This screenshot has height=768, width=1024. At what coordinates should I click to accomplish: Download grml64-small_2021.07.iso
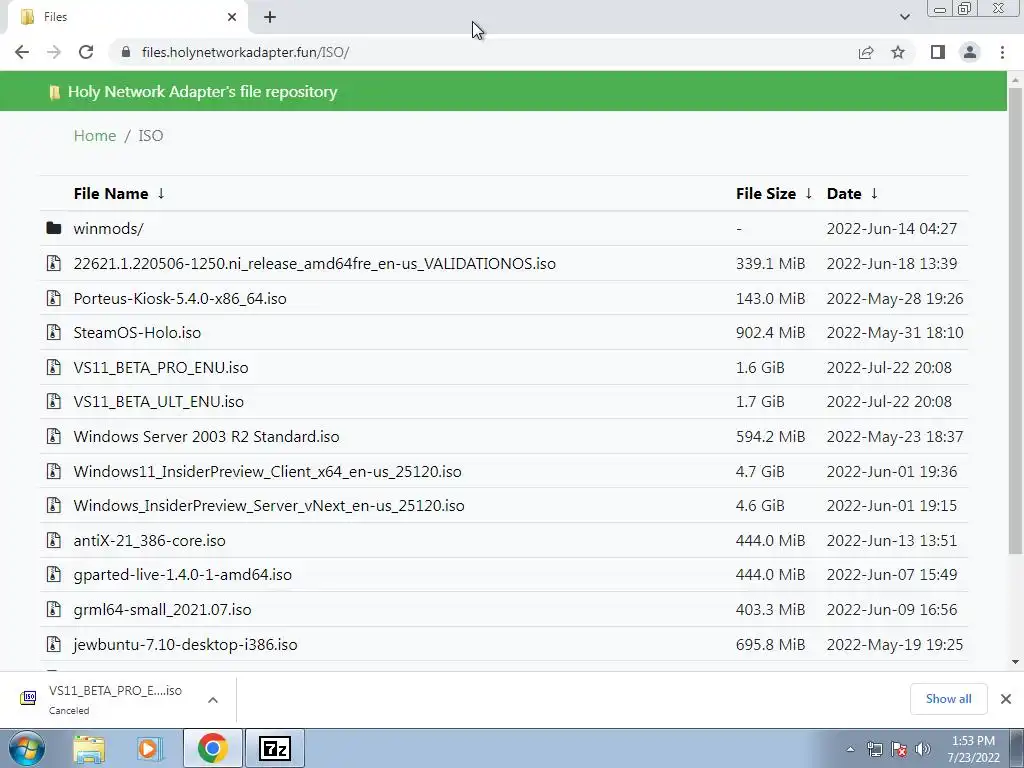(x=162, y=609)
